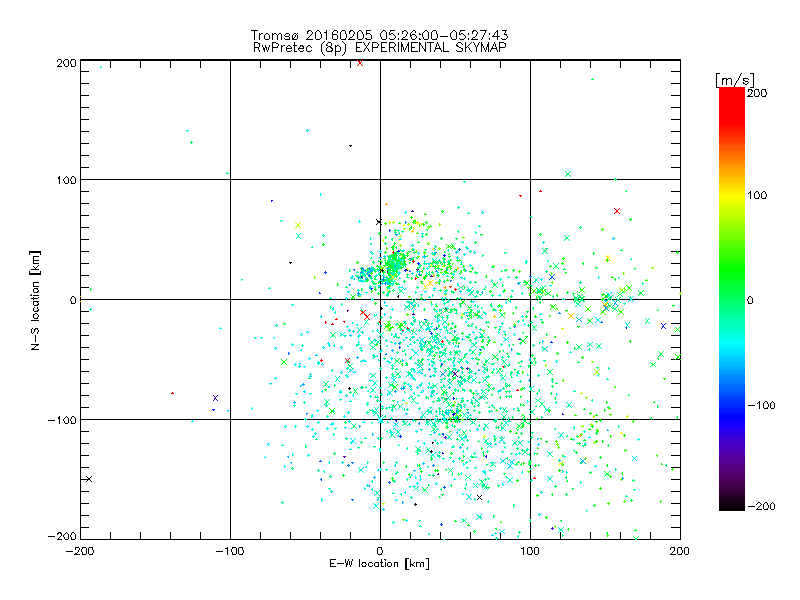Click the colorbar's '200' top label
Screen dimensions: 800x600
click(757, 93)
